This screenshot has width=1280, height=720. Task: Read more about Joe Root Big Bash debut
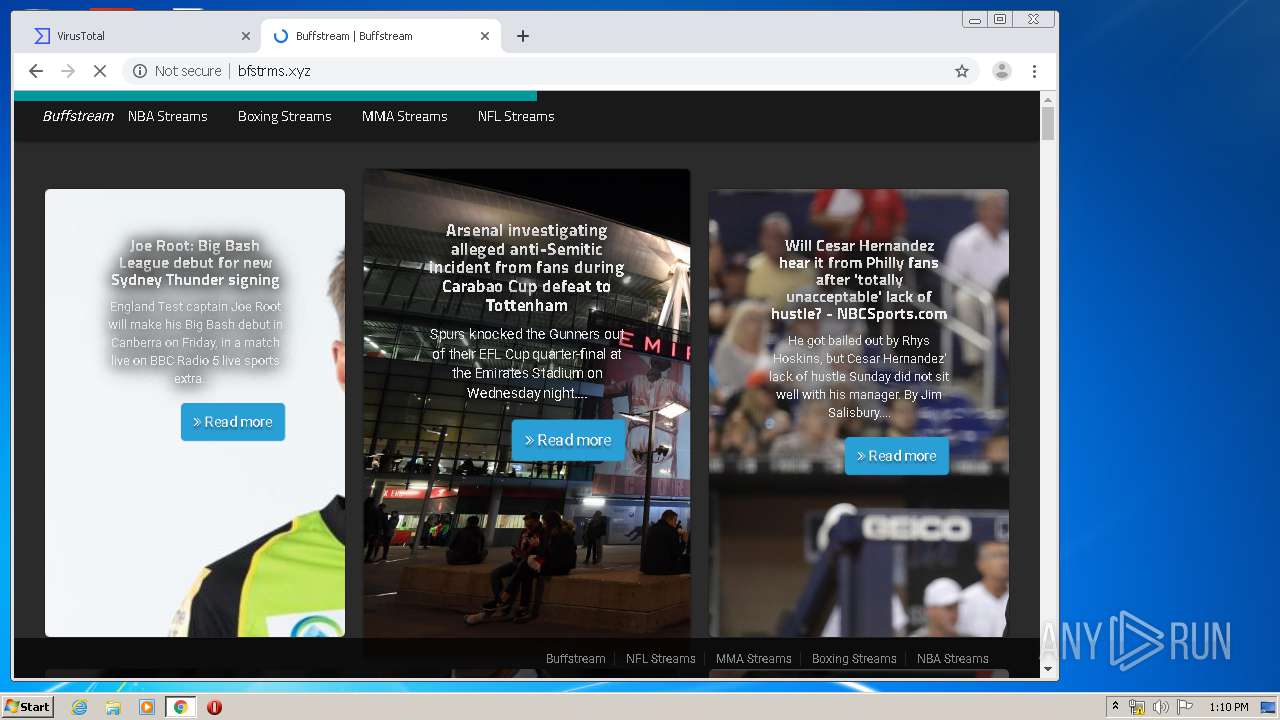coord(233,422)
